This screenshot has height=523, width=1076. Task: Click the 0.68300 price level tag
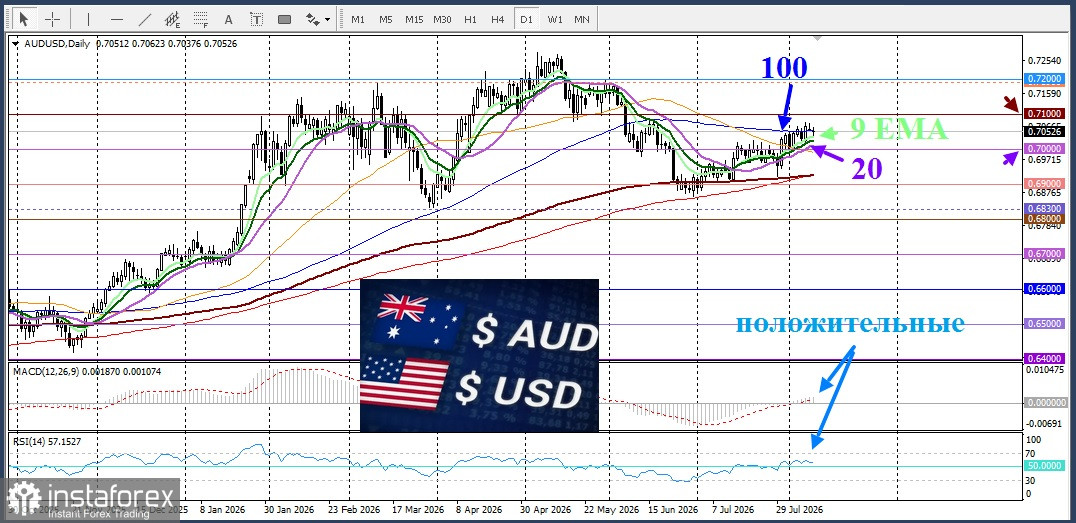(1042, 208)
